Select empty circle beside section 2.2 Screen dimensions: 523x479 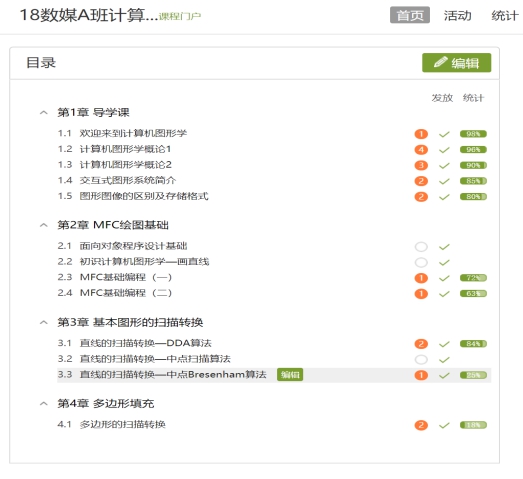click(x=421, y=263)
